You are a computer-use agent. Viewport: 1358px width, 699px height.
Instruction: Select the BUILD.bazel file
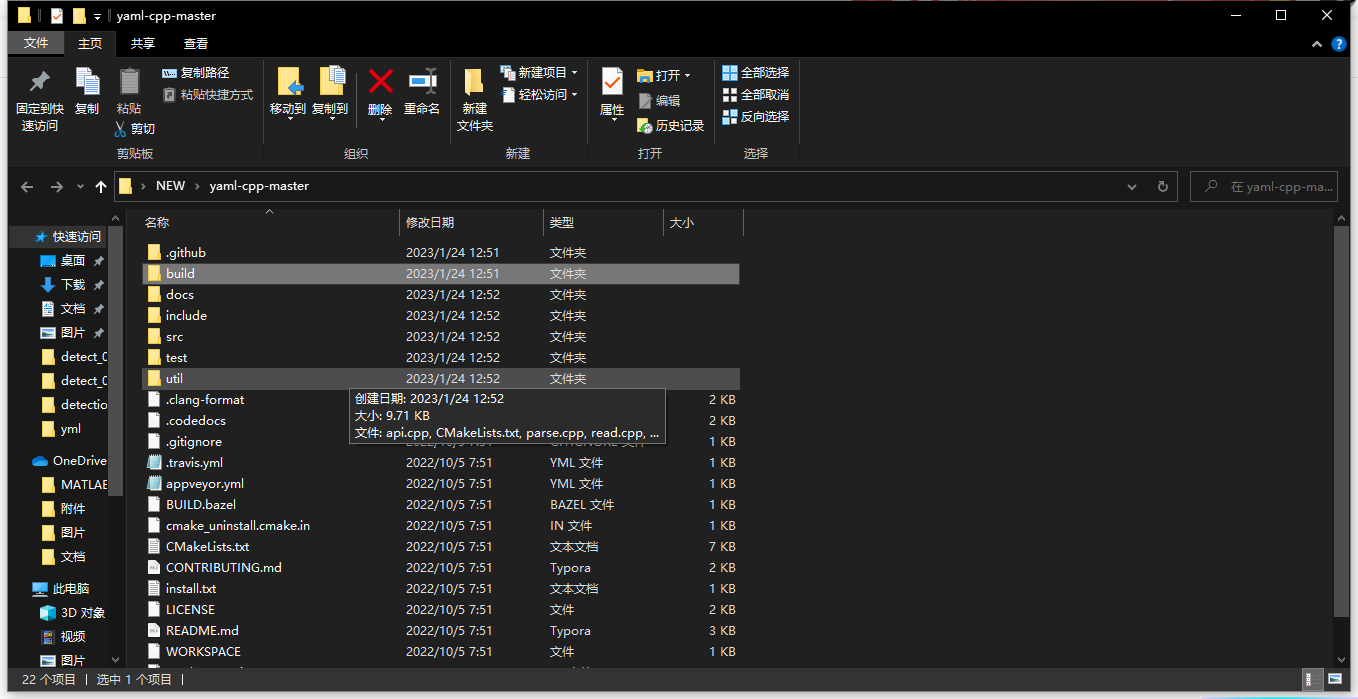click(441, 505)
